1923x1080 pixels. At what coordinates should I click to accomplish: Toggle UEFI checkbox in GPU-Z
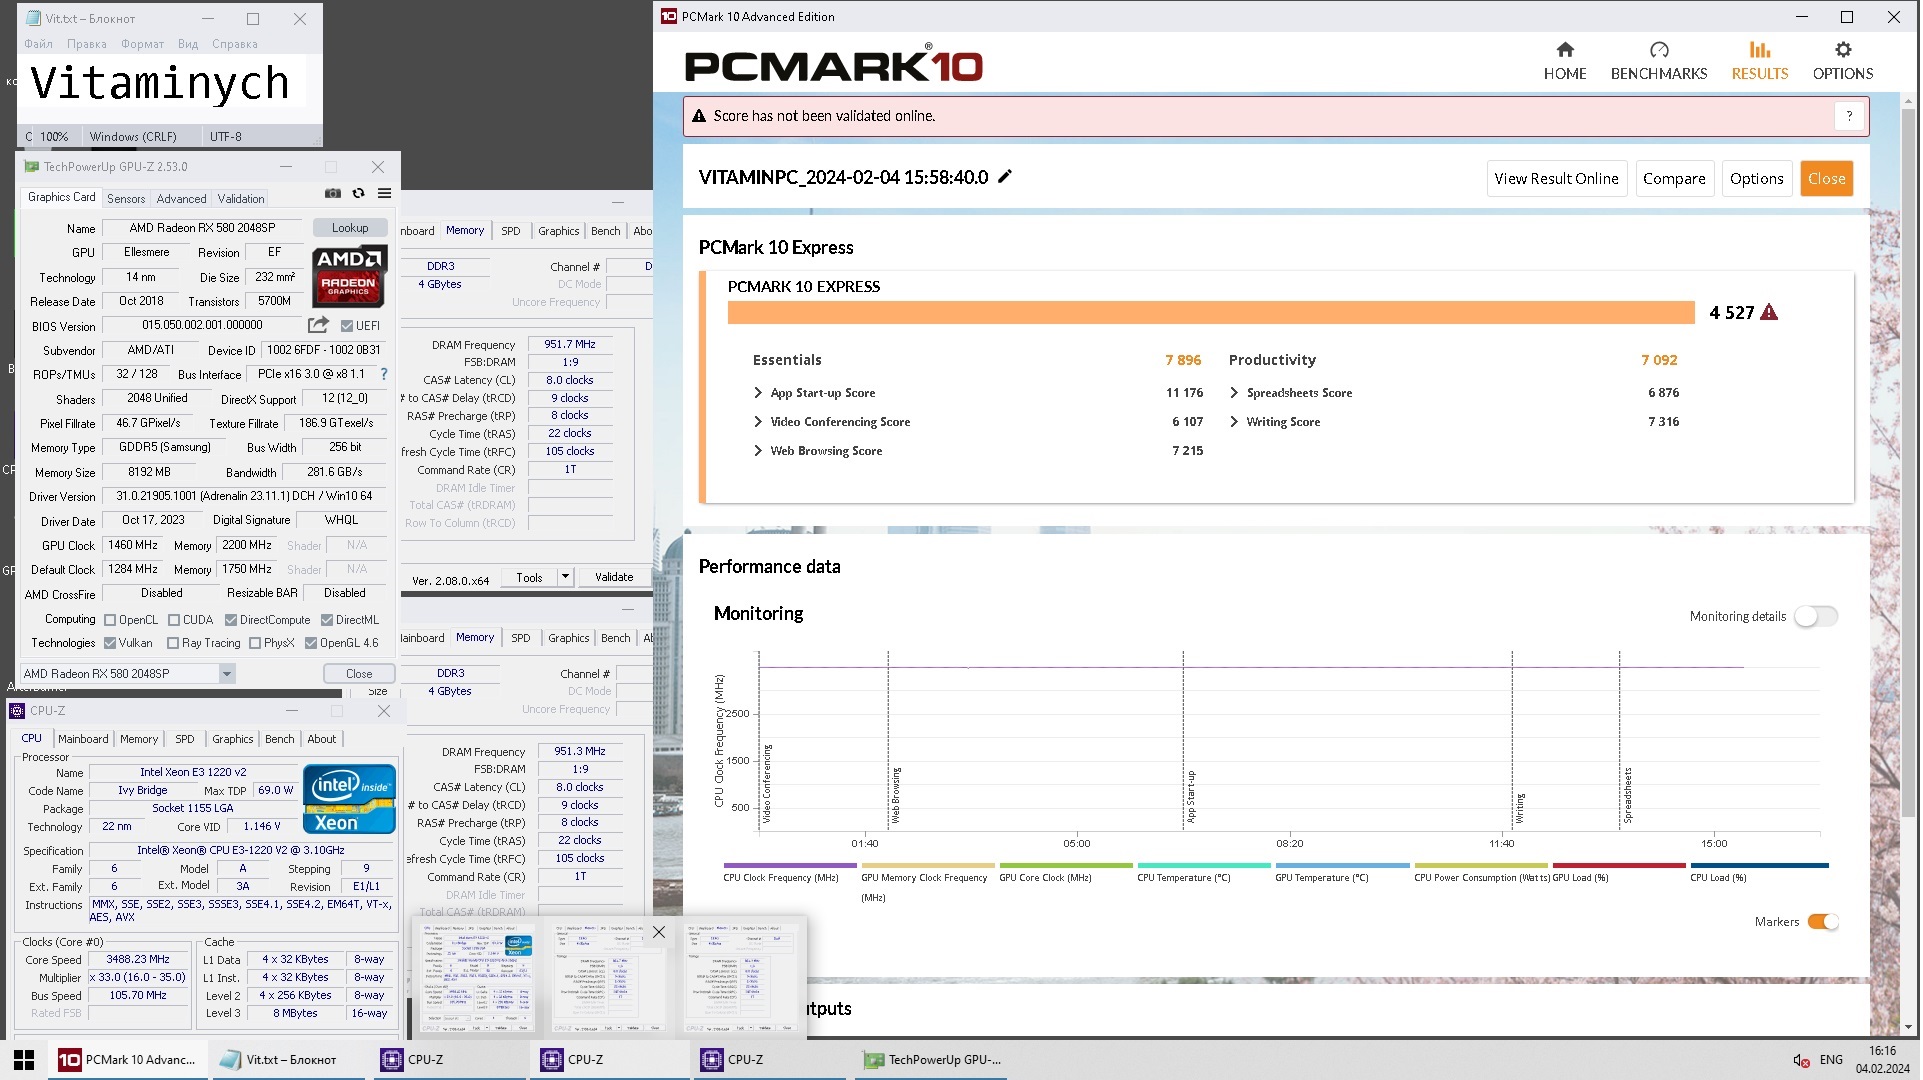click(x=347, y=326)
